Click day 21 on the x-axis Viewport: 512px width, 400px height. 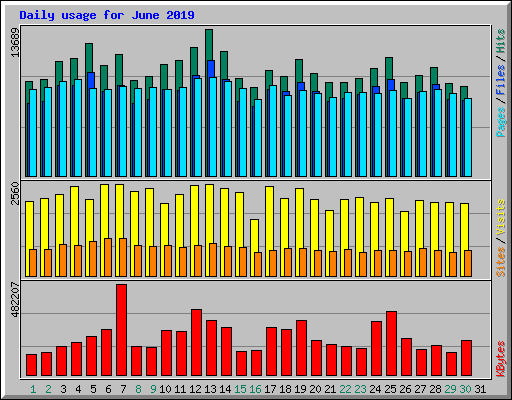(330, 389)
